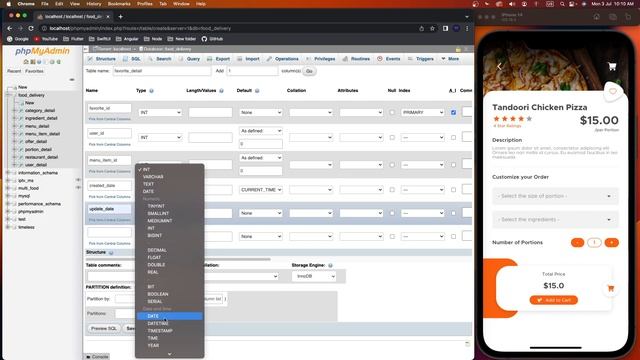
Task: Click the update_date name field
Action: (109, 209)
